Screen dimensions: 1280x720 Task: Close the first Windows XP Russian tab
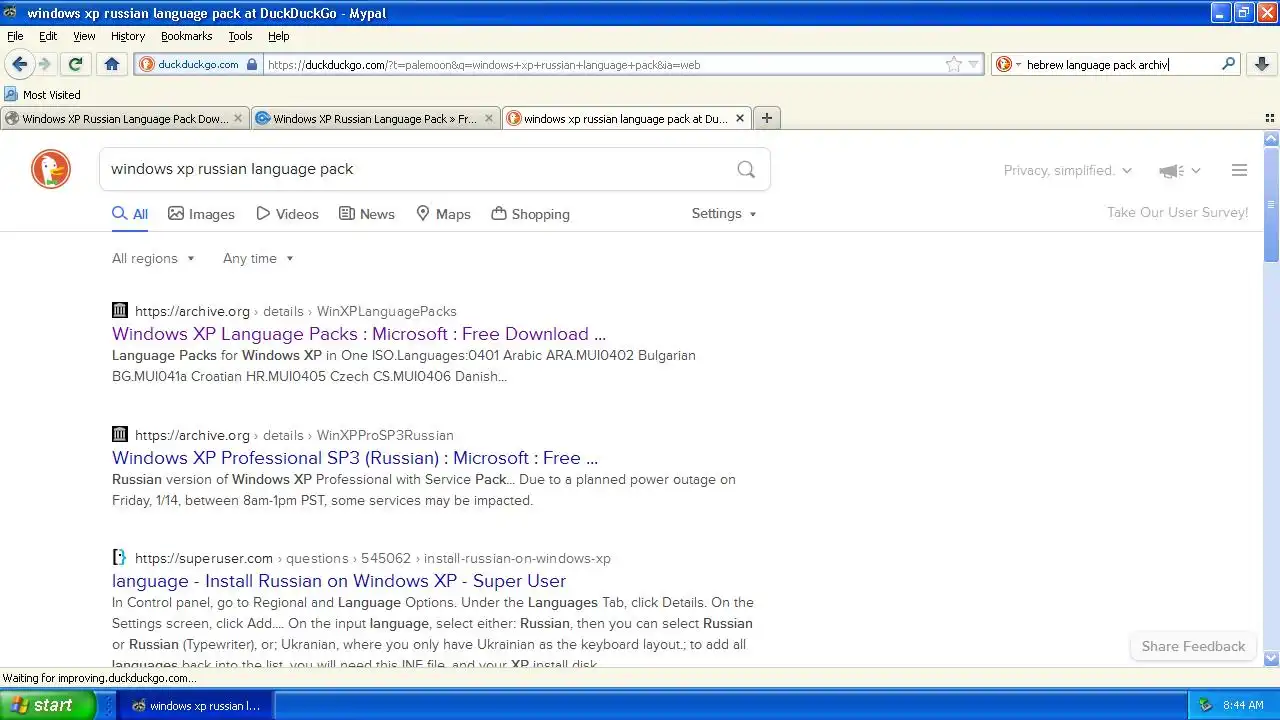(238, 118)
